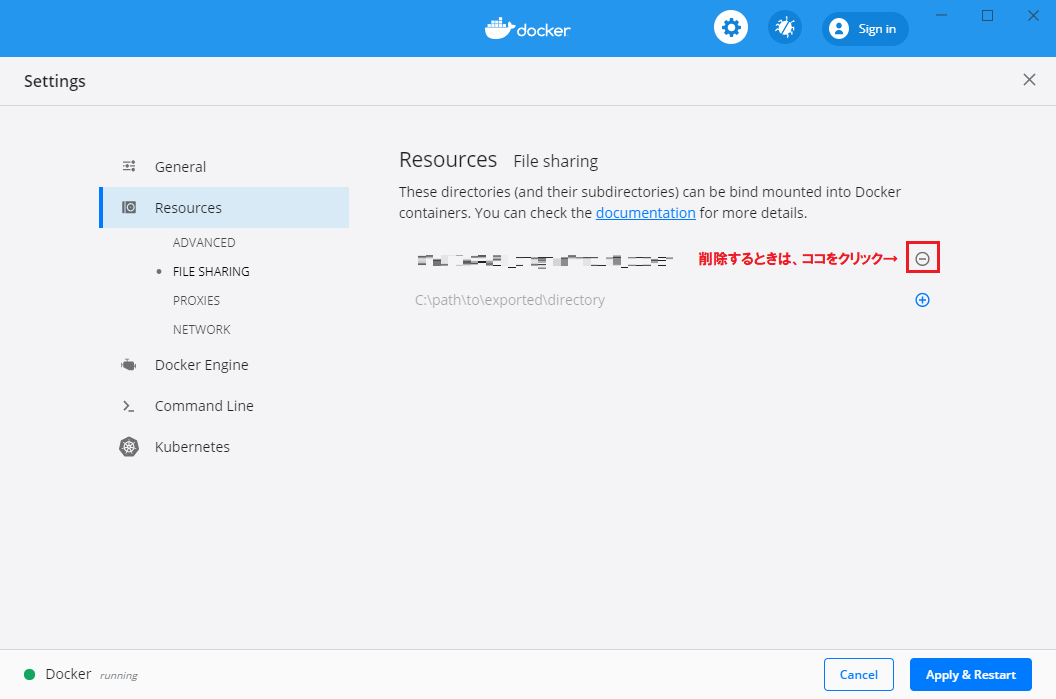Viewport: 1056px width, 699px height.
Task: Click the Cancel button
Action: tap(858, 674)
